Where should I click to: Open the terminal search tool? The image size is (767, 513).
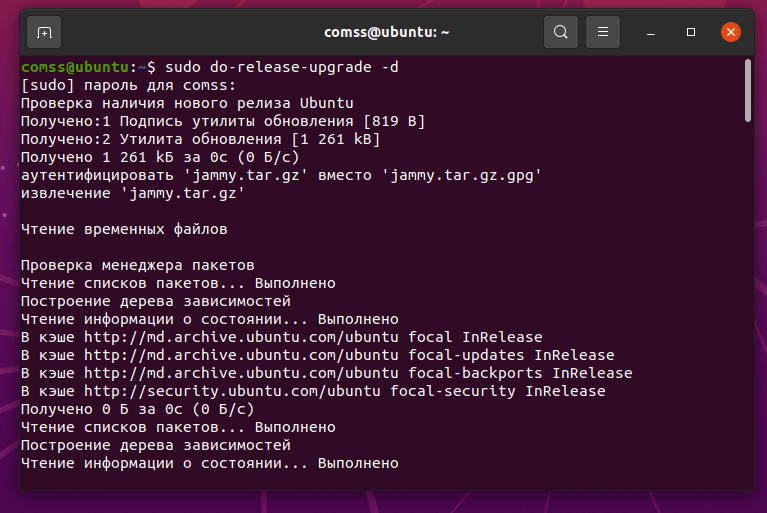[x=561, y=32]
